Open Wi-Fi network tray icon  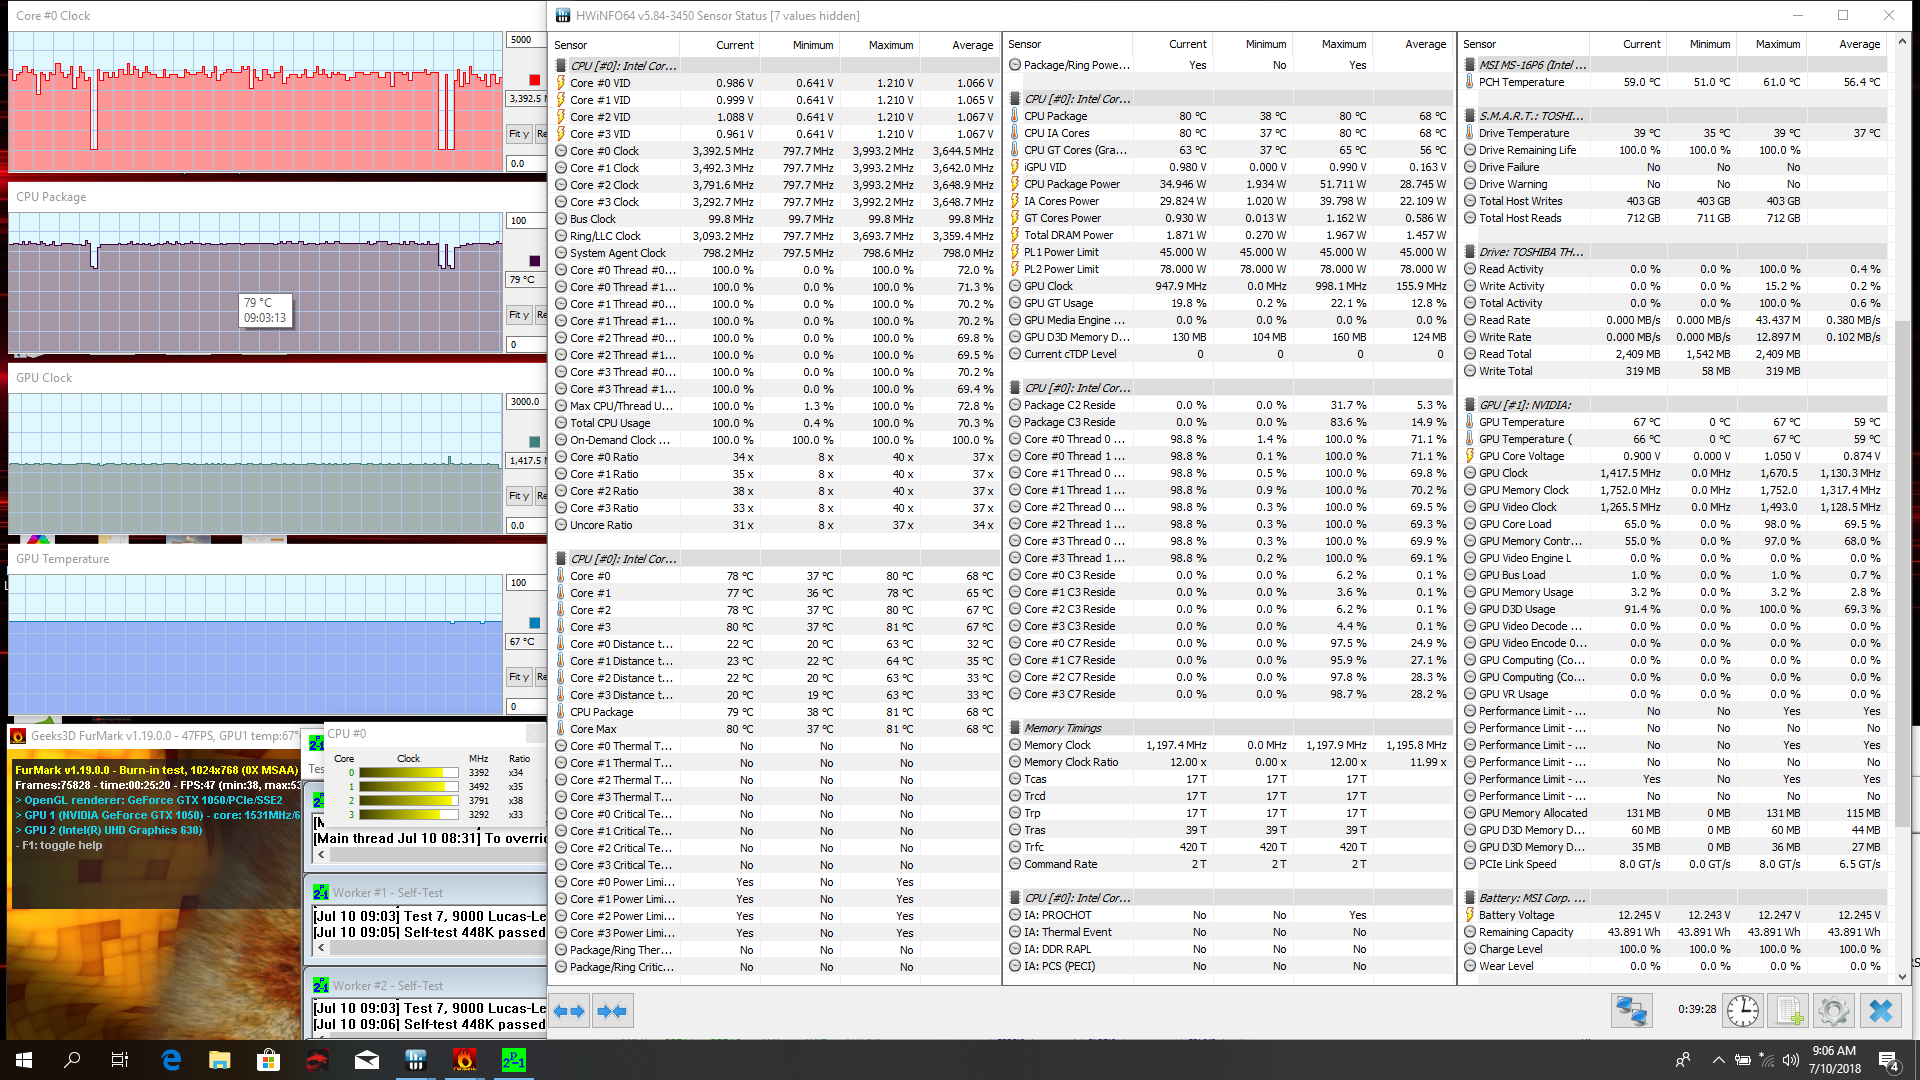(1767, 1060)
